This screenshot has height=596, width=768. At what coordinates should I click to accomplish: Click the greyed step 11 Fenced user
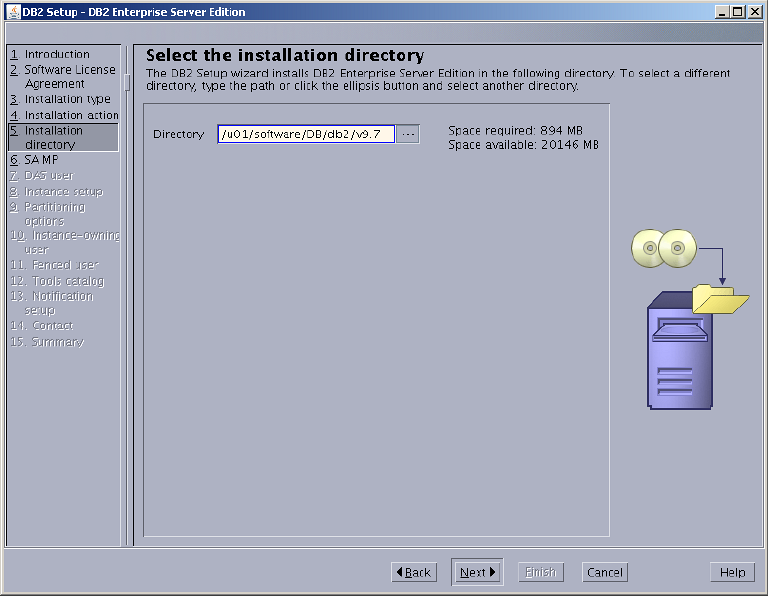(54, 265)
